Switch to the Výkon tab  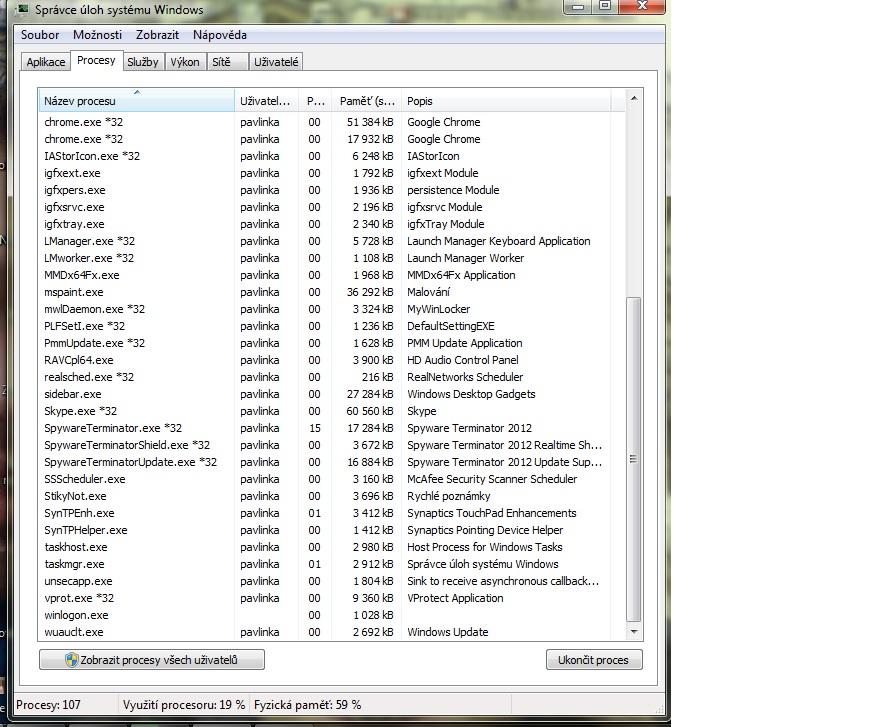[x=185, y=62]
